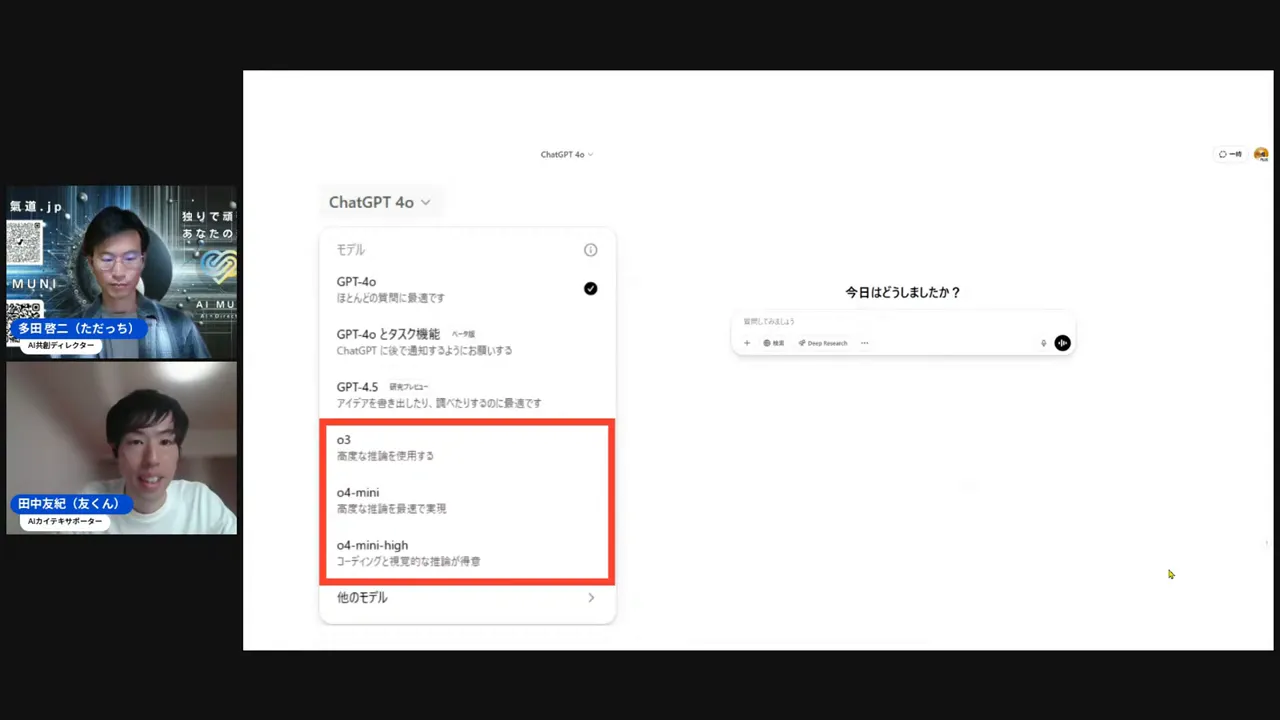Click the model info icon beside モデル
The height and width of the screenshot is (720, 1280).
pyautogui.click(x=590, y=250)
